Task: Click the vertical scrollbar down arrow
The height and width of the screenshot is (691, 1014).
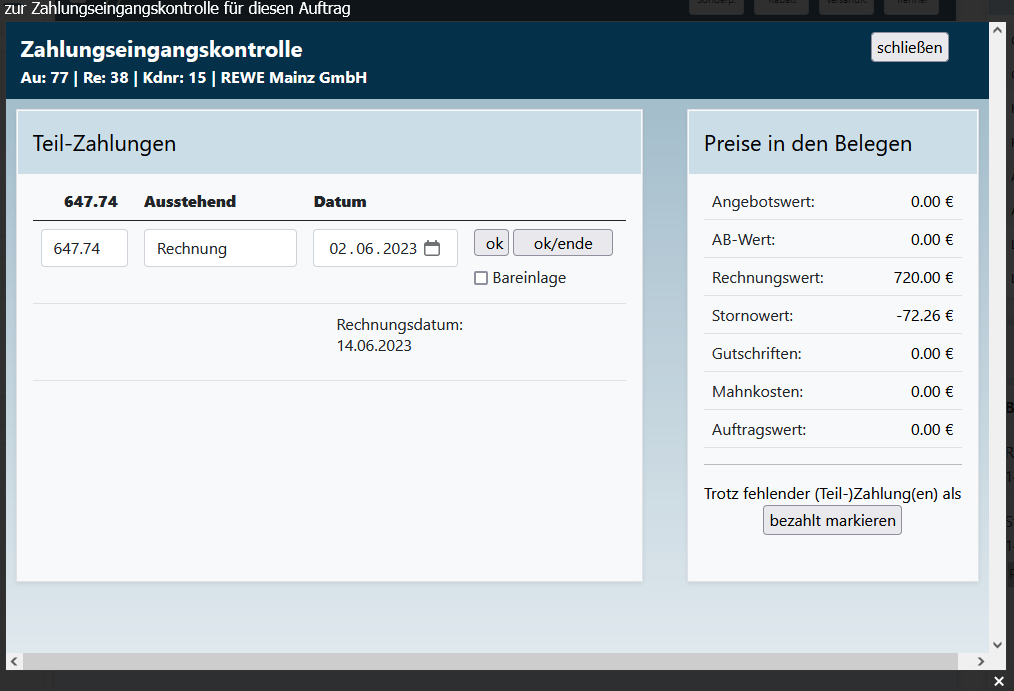Action: pos(997,644)
